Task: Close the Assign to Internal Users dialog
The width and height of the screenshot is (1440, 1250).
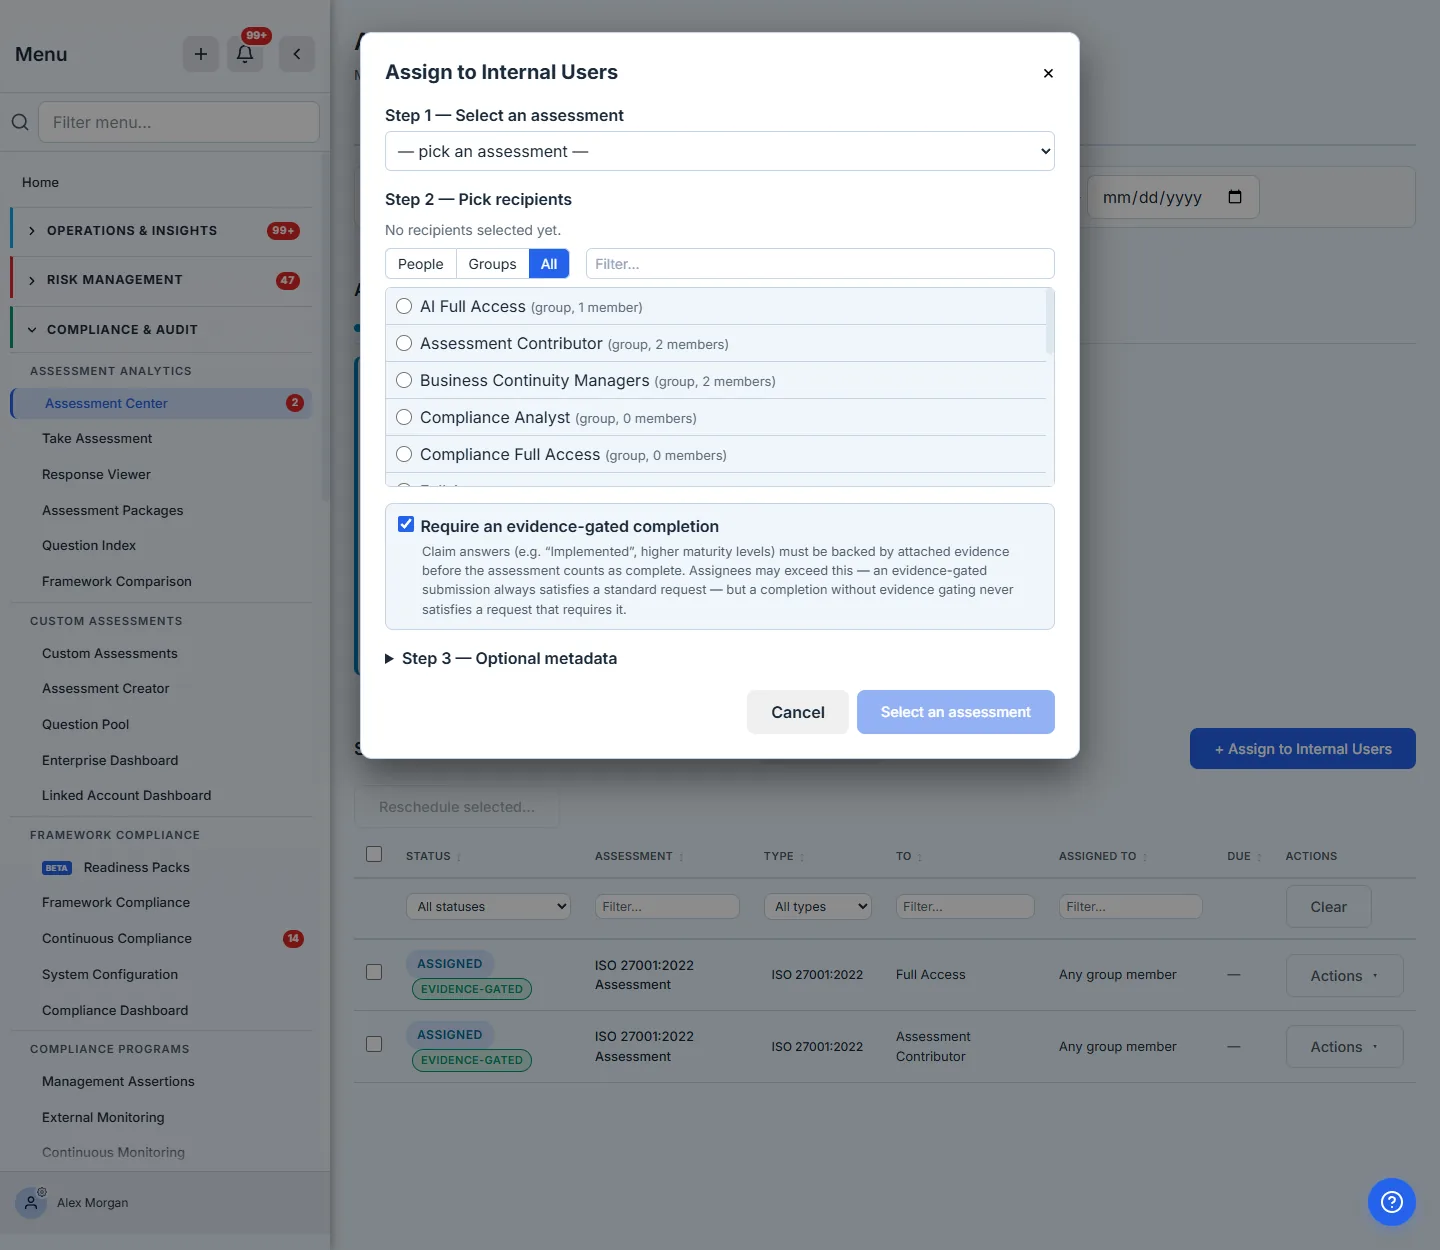Action: tap(1048, 73)
